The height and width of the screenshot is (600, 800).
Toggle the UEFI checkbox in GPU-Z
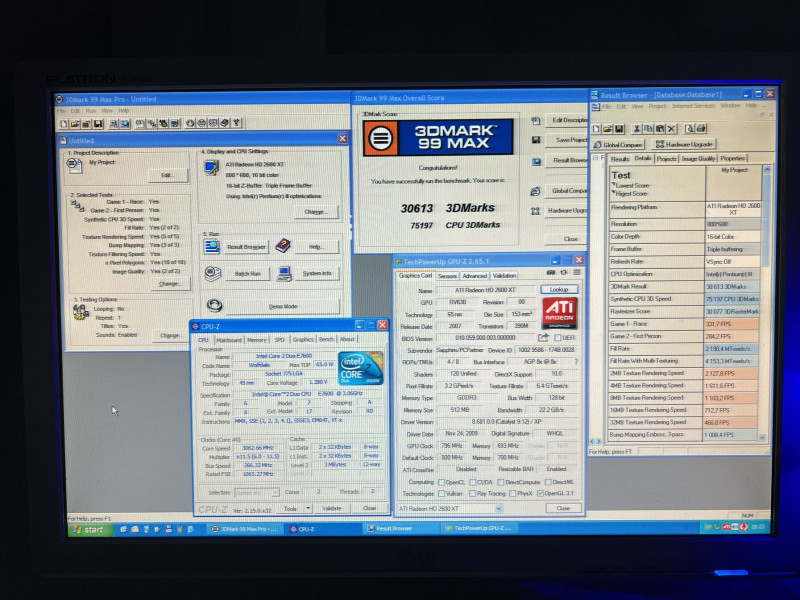(558, 338)
